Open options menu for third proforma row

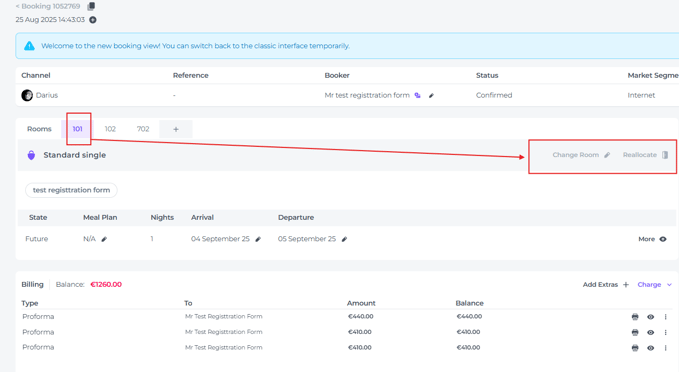pos(666,348)
